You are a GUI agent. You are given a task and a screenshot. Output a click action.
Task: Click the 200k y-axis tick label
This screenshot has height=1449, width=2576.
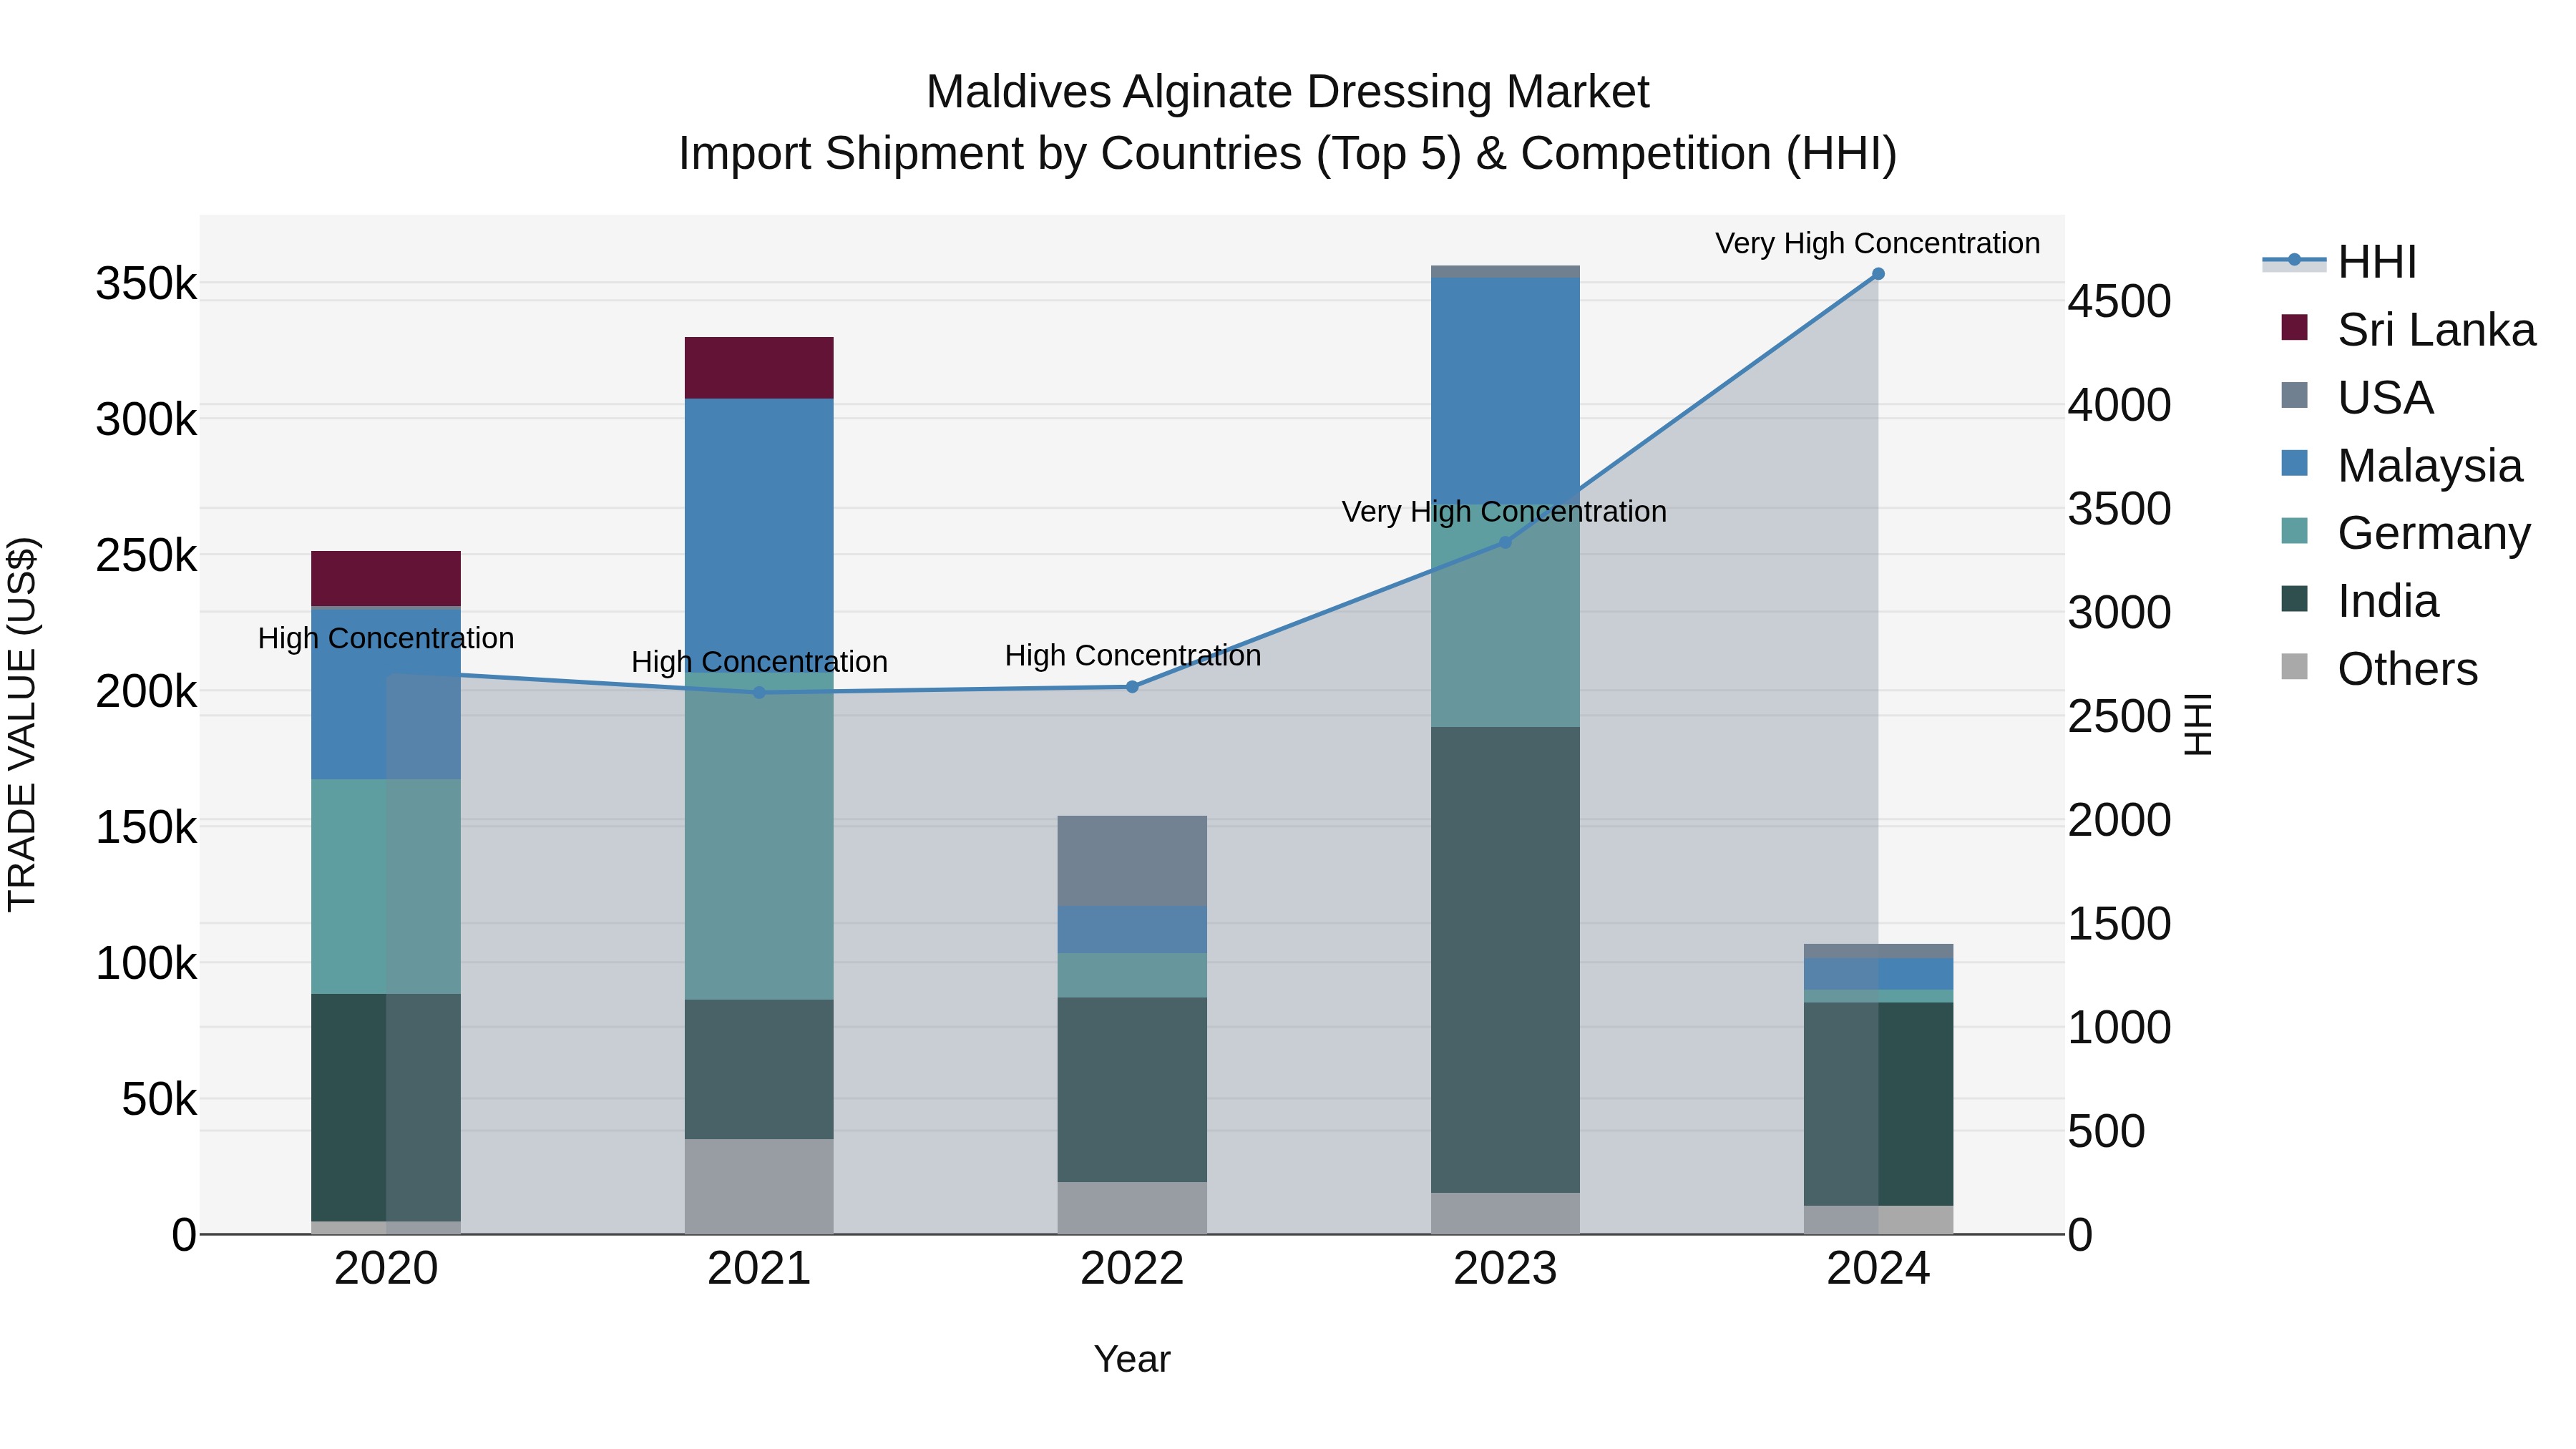click(x=146, y=691)
